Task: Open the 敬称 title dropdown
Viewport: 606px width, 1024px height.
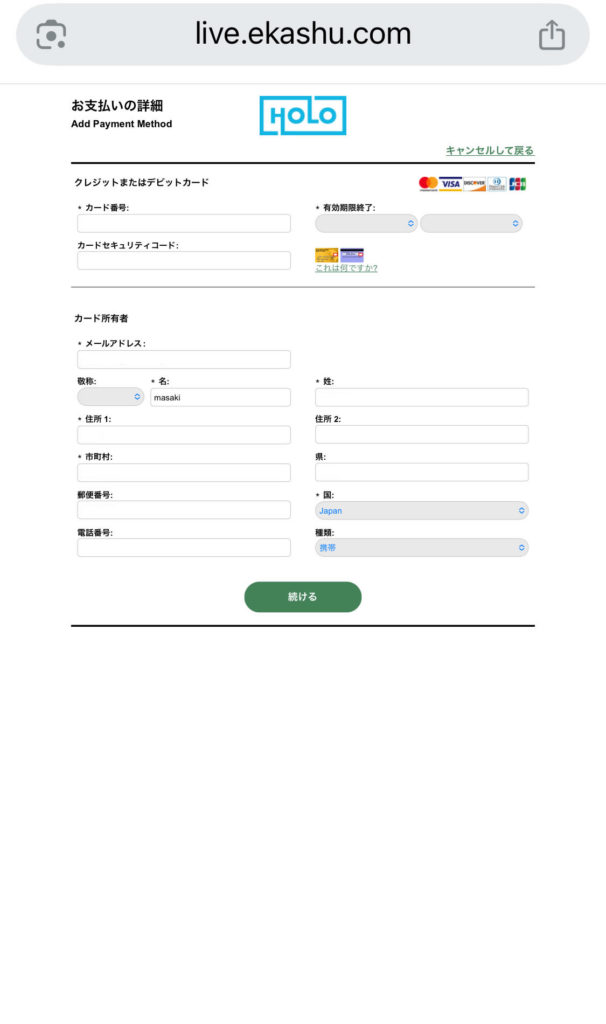Action: click(110, 397)
